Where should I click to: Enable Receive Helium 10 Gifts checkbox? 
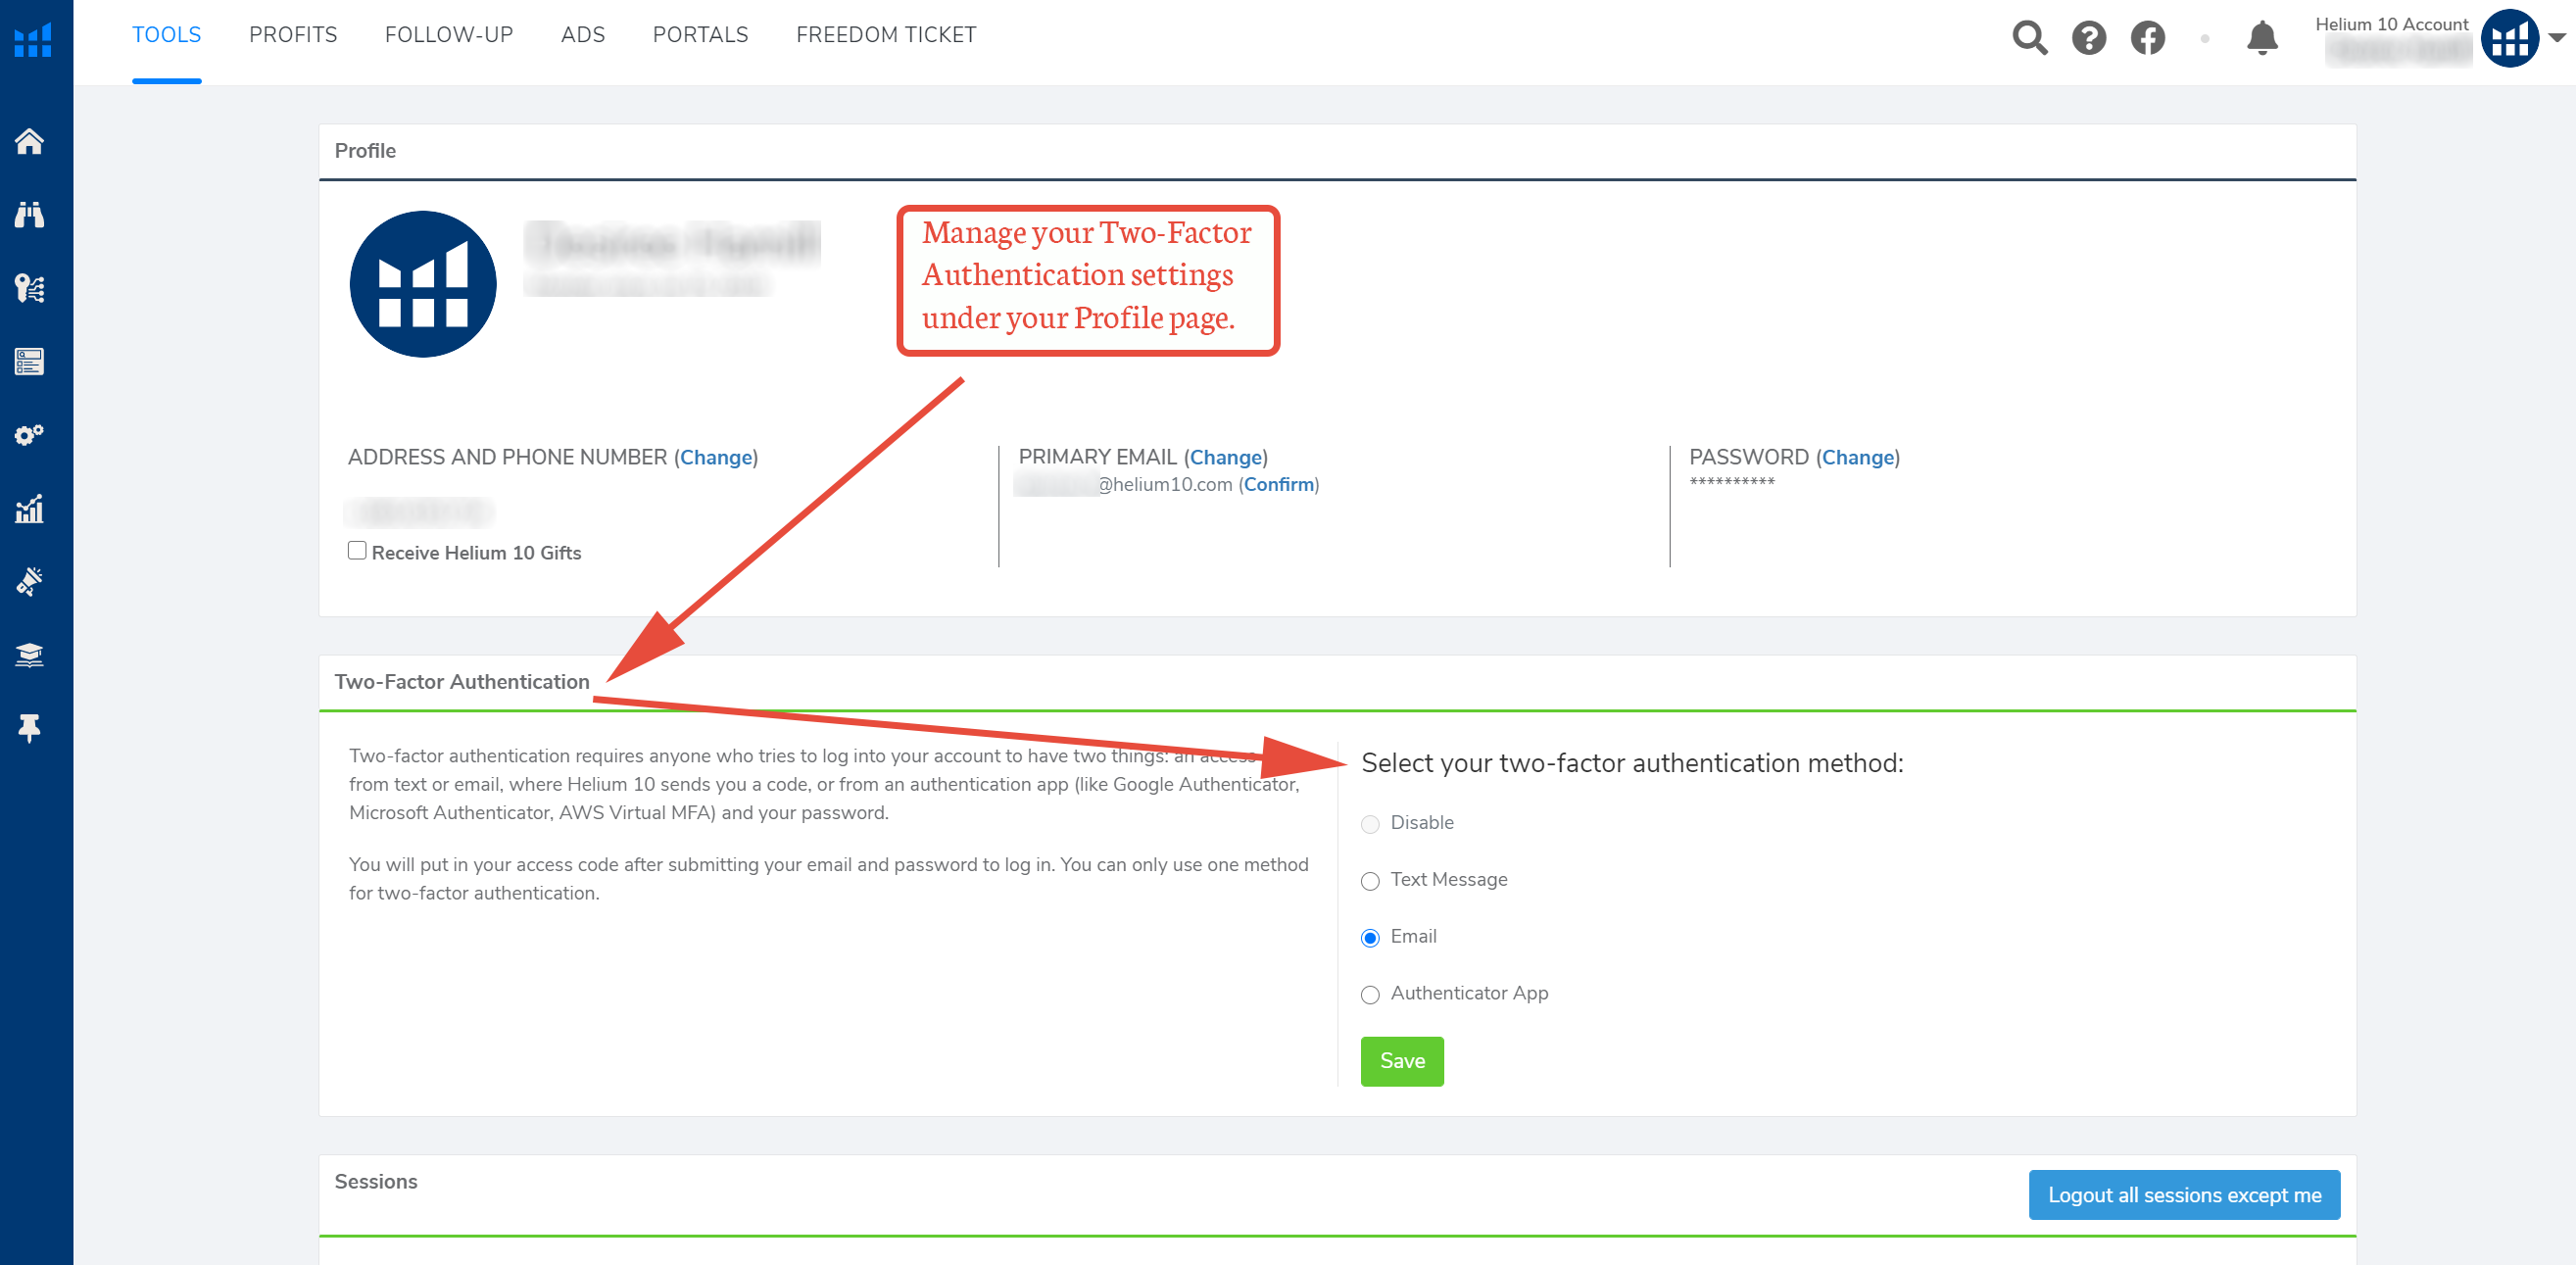click(x=357, y=551)
